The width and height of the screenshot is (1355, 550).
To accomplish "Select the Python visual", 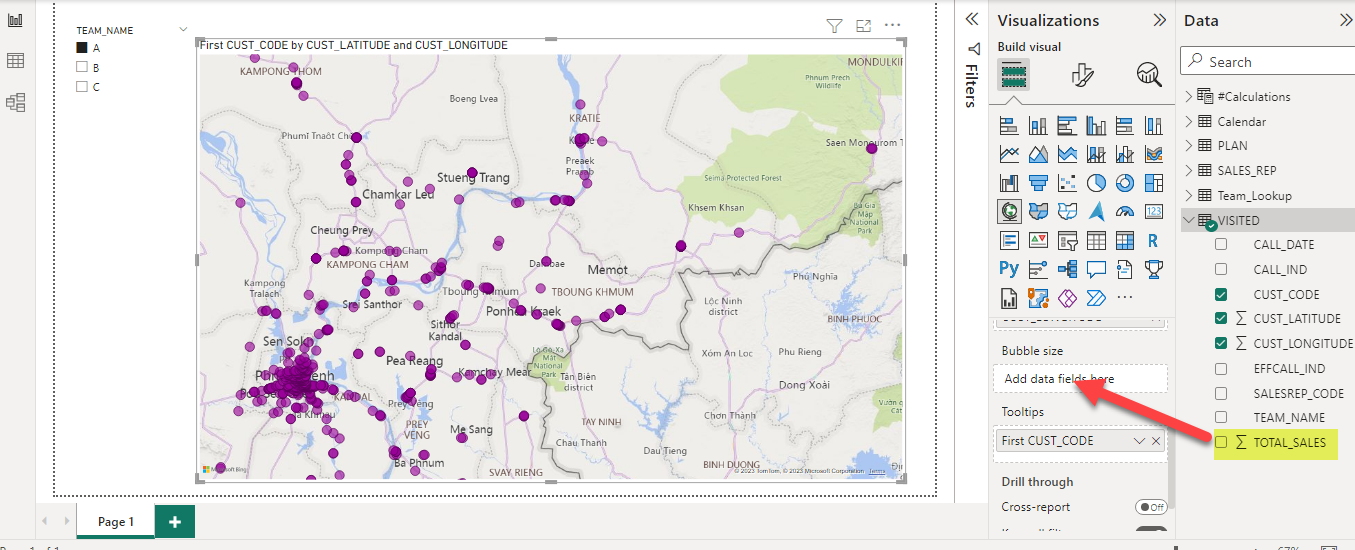I will 1009,268.
